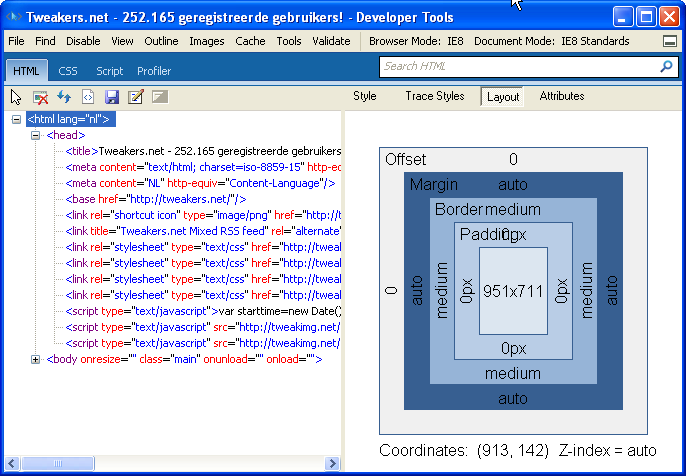Open the Images menu

point(206,41)
